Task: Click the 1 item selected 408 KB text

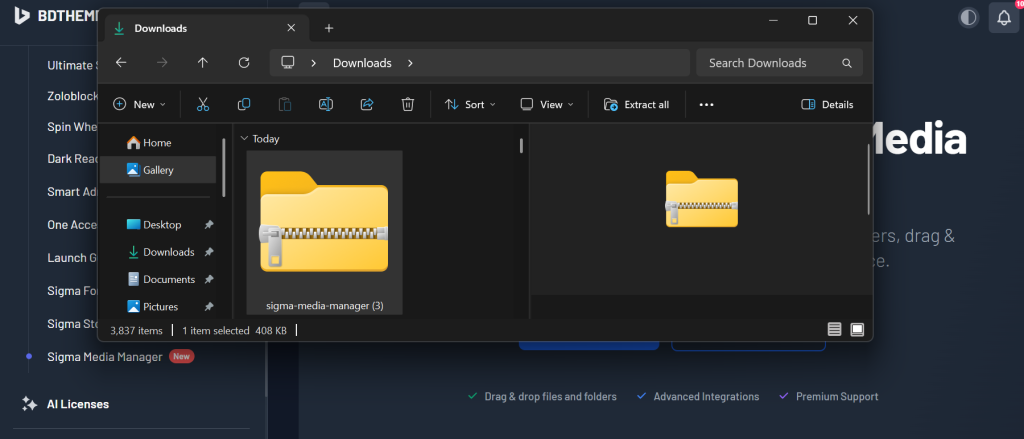Action: coord(234,331)
